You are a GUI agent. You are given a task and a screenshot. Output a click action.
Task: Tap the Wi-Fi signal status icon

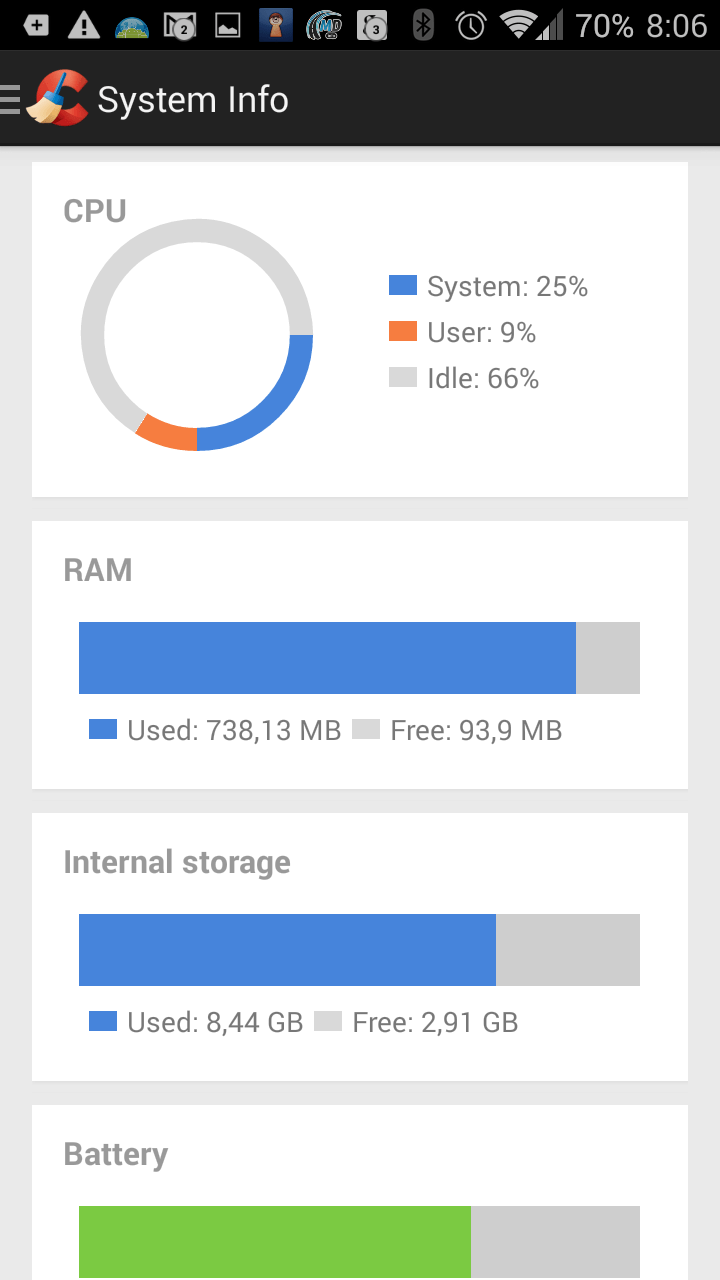[x=520, y=25]
